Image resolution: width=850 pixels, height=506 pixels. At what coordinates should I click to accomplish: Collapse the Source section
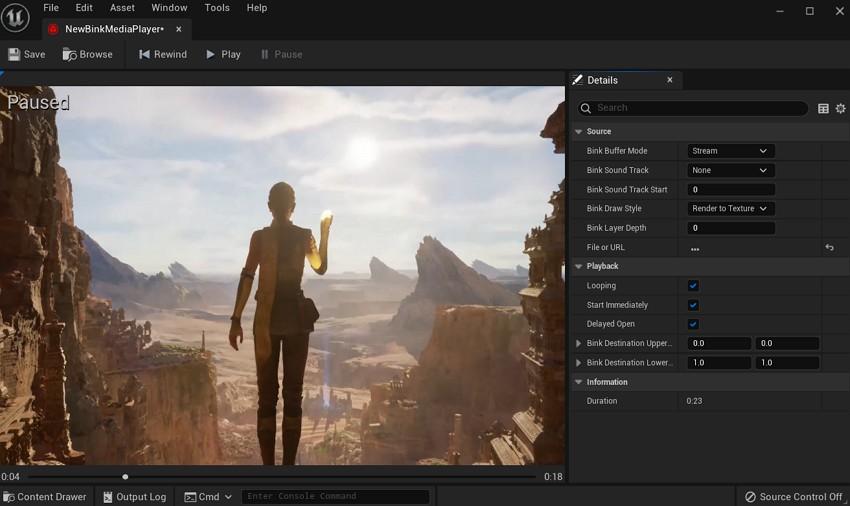click(x=578, y=132)
